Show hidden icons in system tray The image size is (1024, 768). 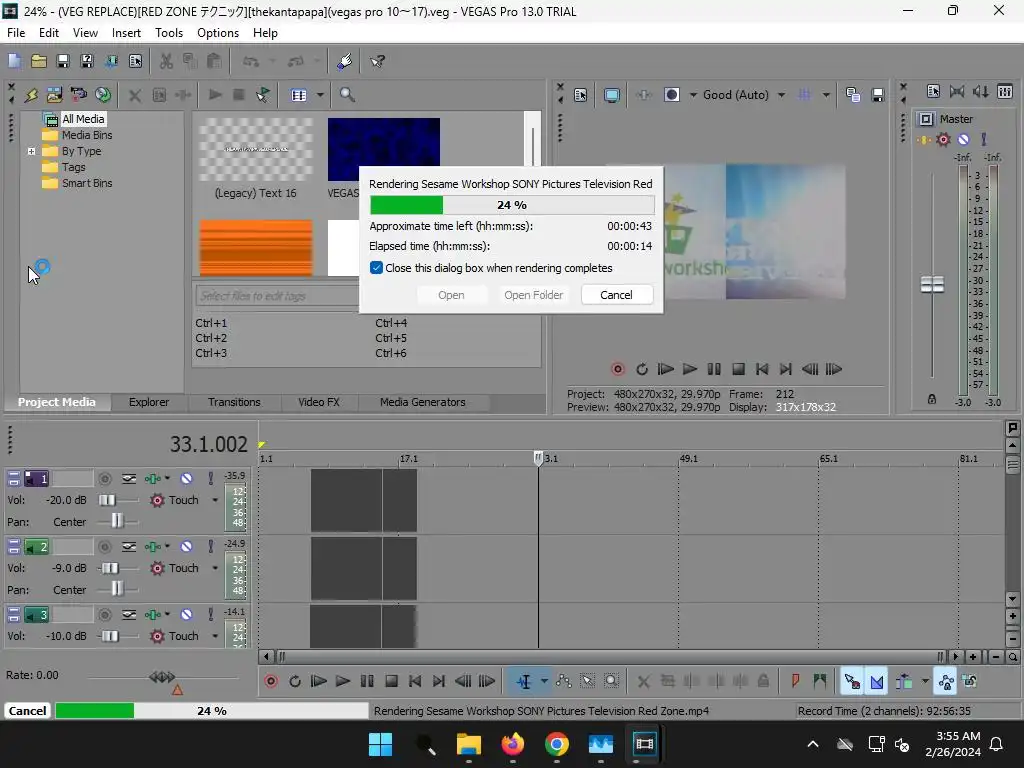tap(812, 744)
